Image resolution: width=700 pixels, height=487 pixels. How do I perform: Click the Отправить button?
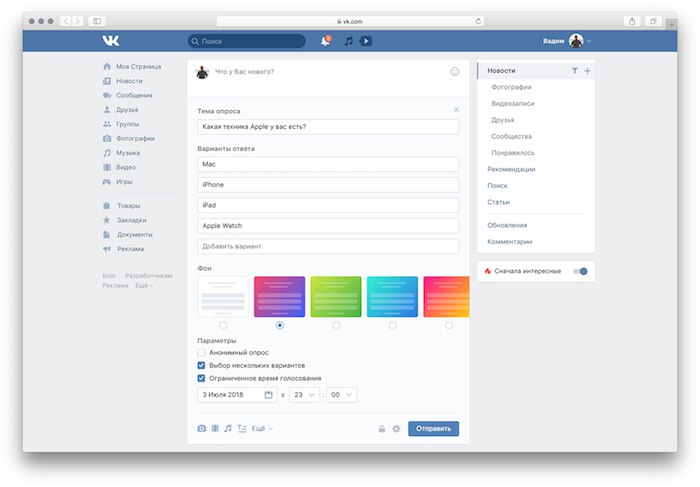[x=433, y=429]
